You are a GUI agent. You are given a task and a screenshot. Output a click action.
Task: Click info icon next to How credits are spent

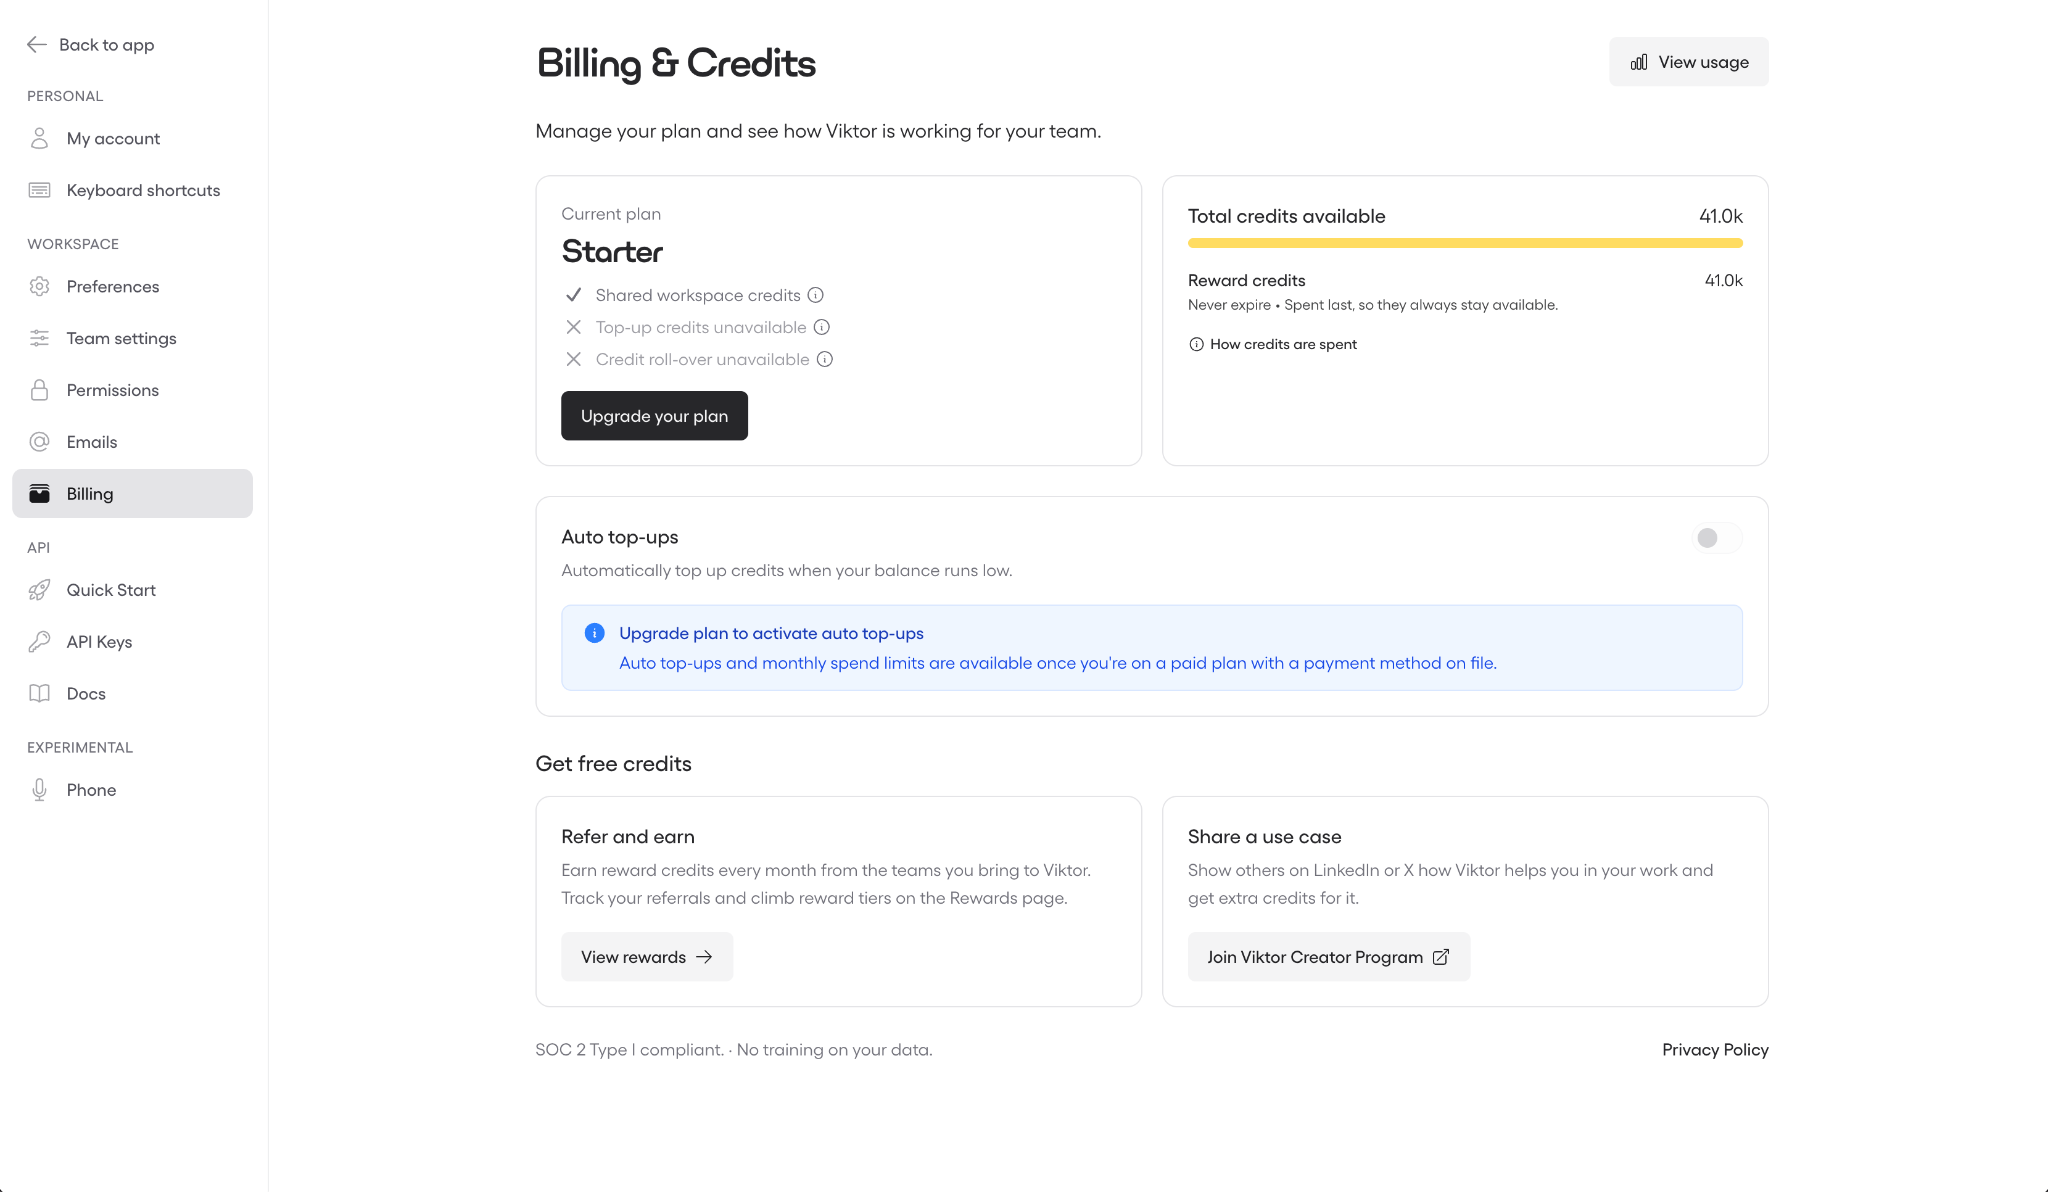[1196, 344]
